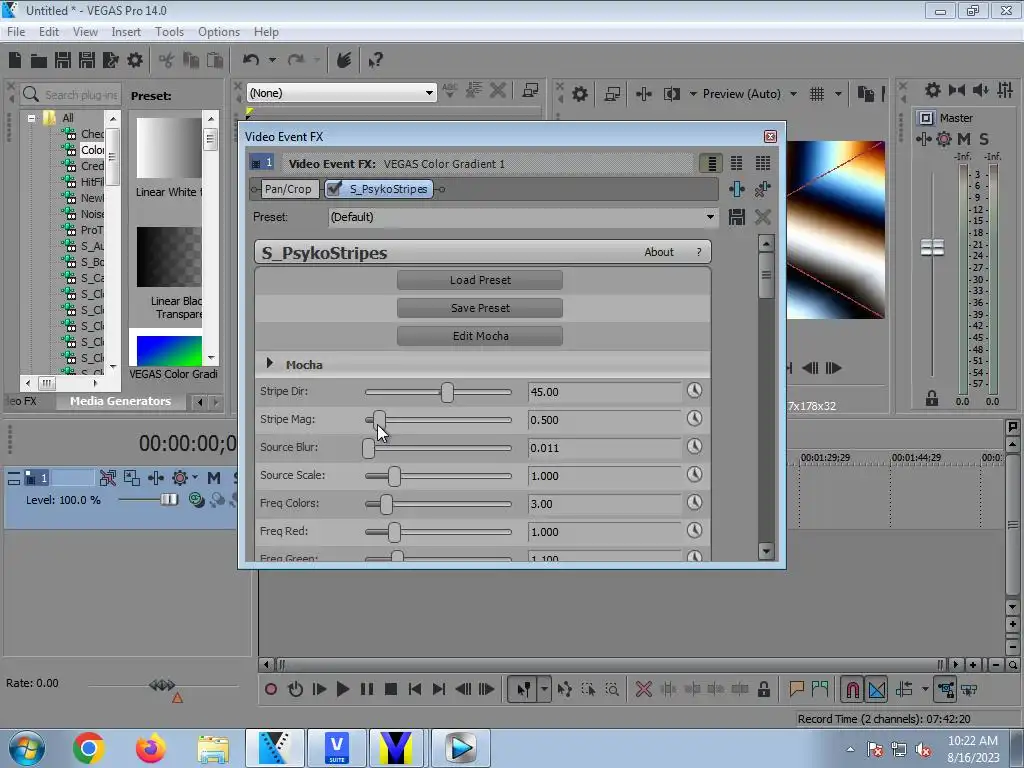
Task: Open the Tools menu
Action: pyautogui.click(x=169, y=32)
